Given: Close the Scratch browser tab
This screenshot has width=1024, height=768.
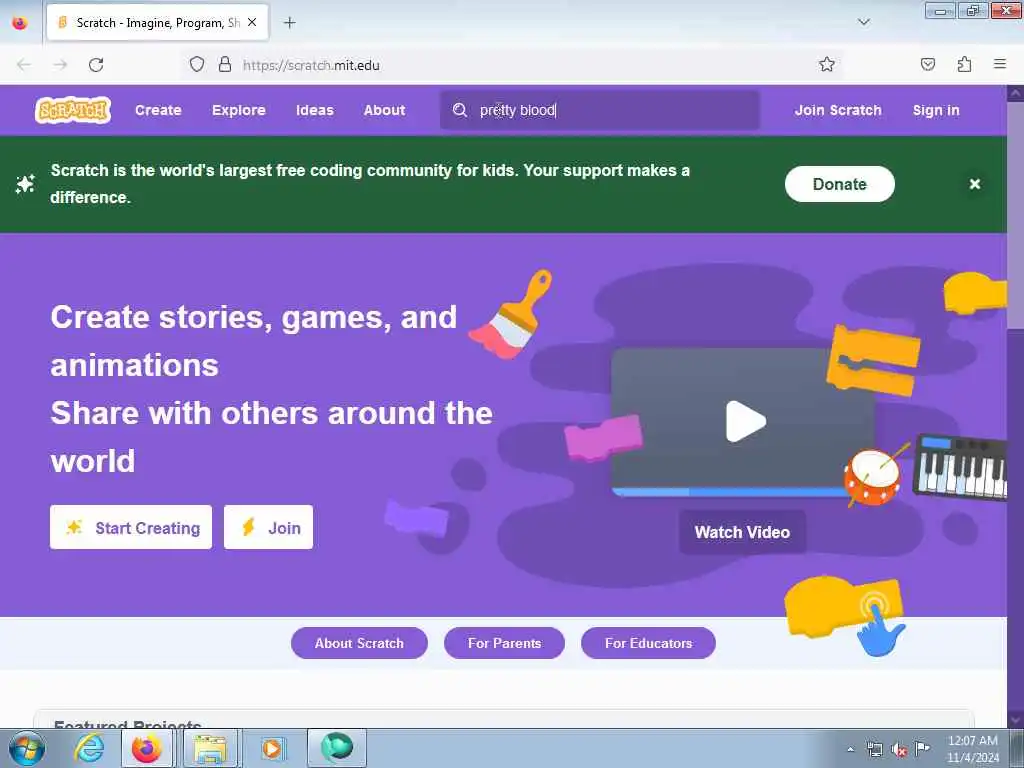Looking at the screenshot, I should pyautogui.click(x=252, y=22).
